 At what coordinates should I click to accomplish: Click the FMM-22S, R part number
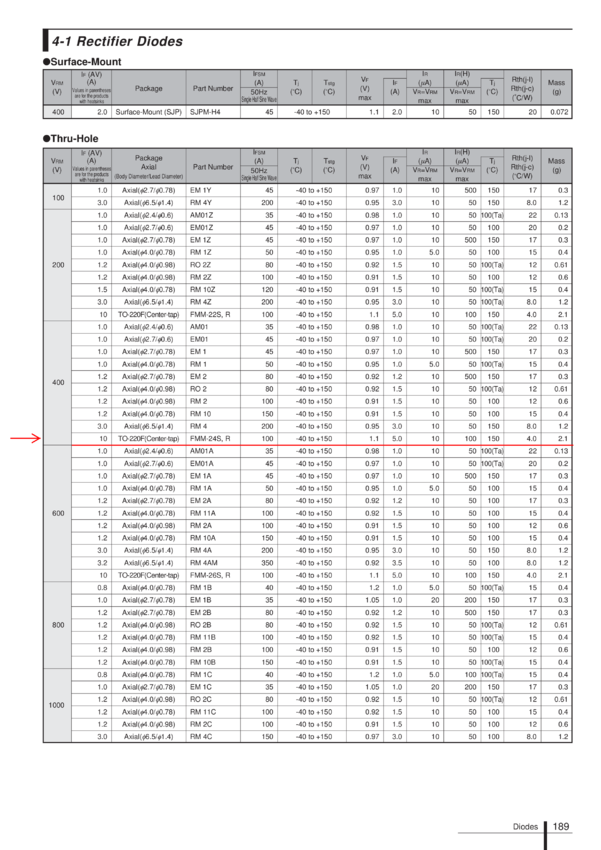(210, 314)
